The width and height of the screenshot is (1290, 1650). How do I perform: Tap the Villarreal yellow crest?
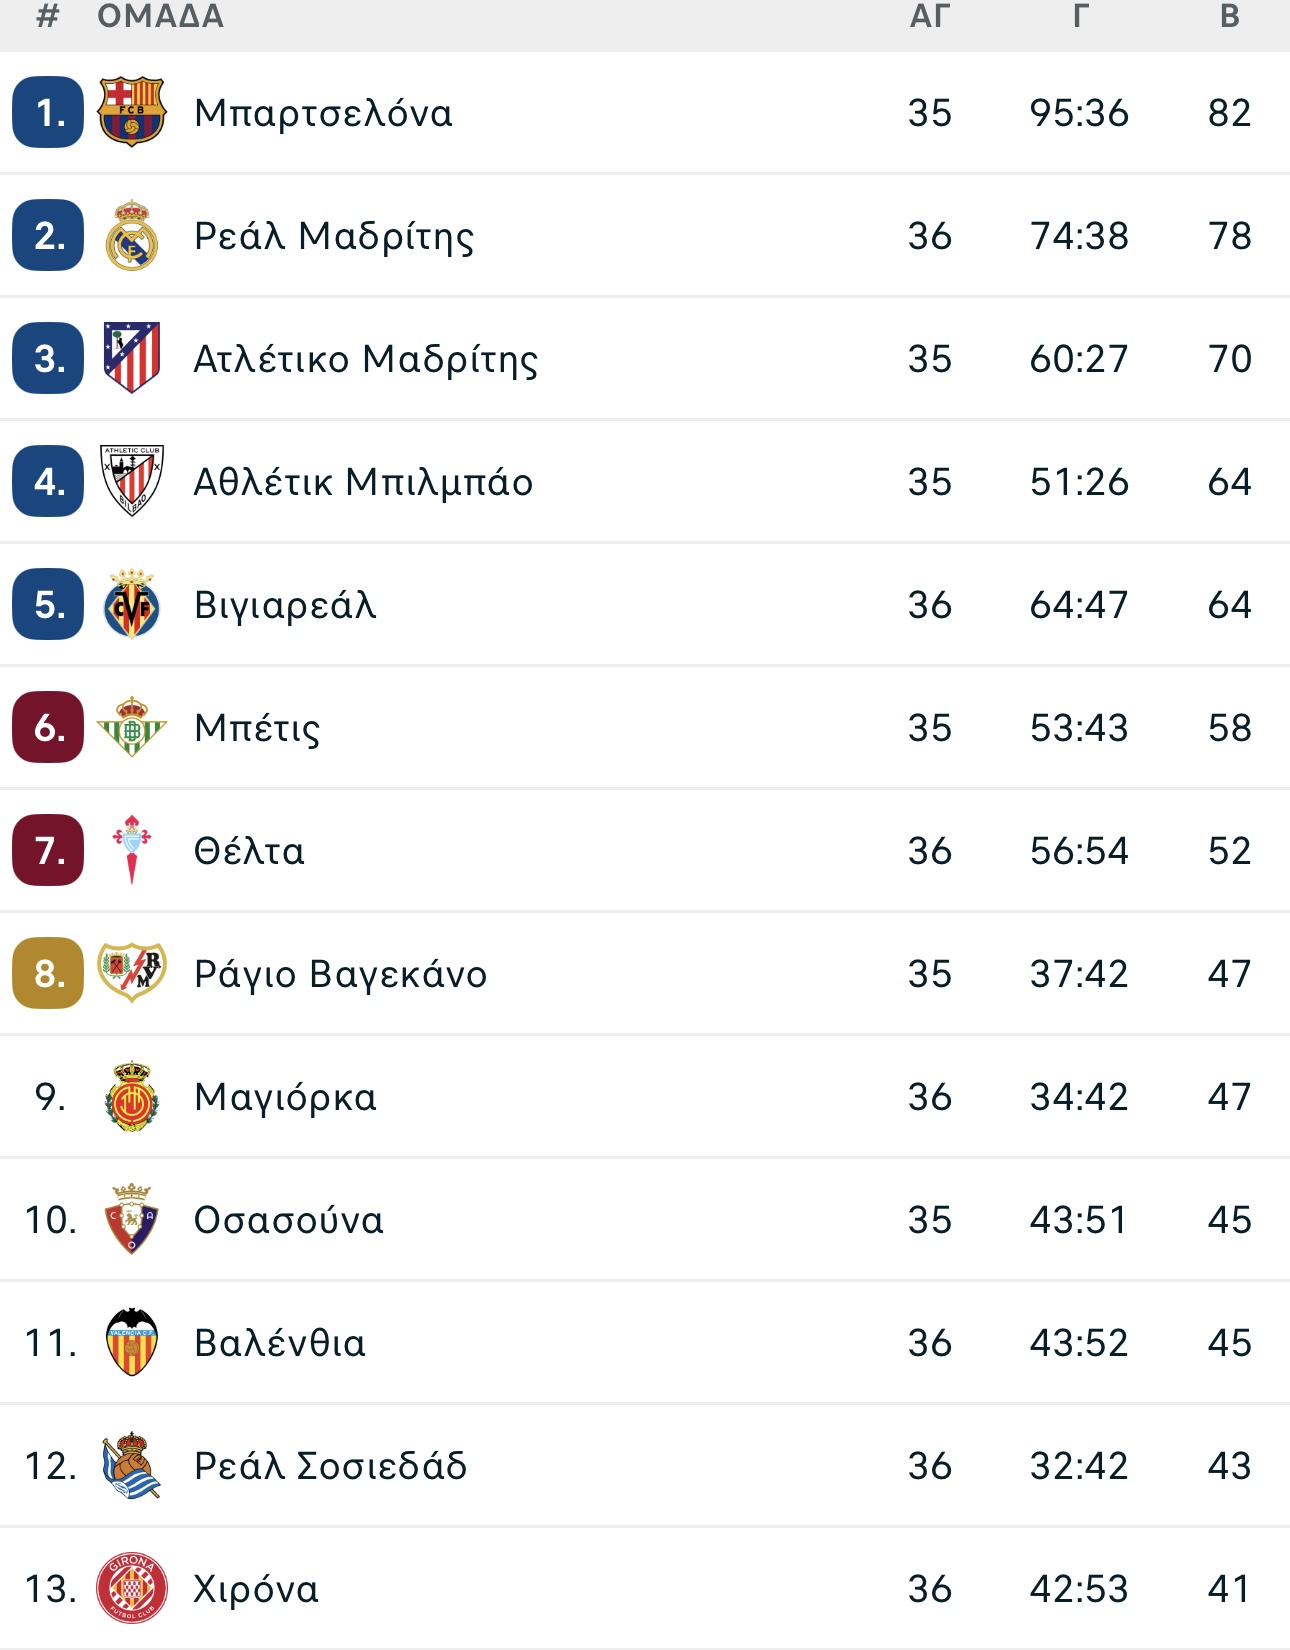pyautogui.click(x=131, y=604)
